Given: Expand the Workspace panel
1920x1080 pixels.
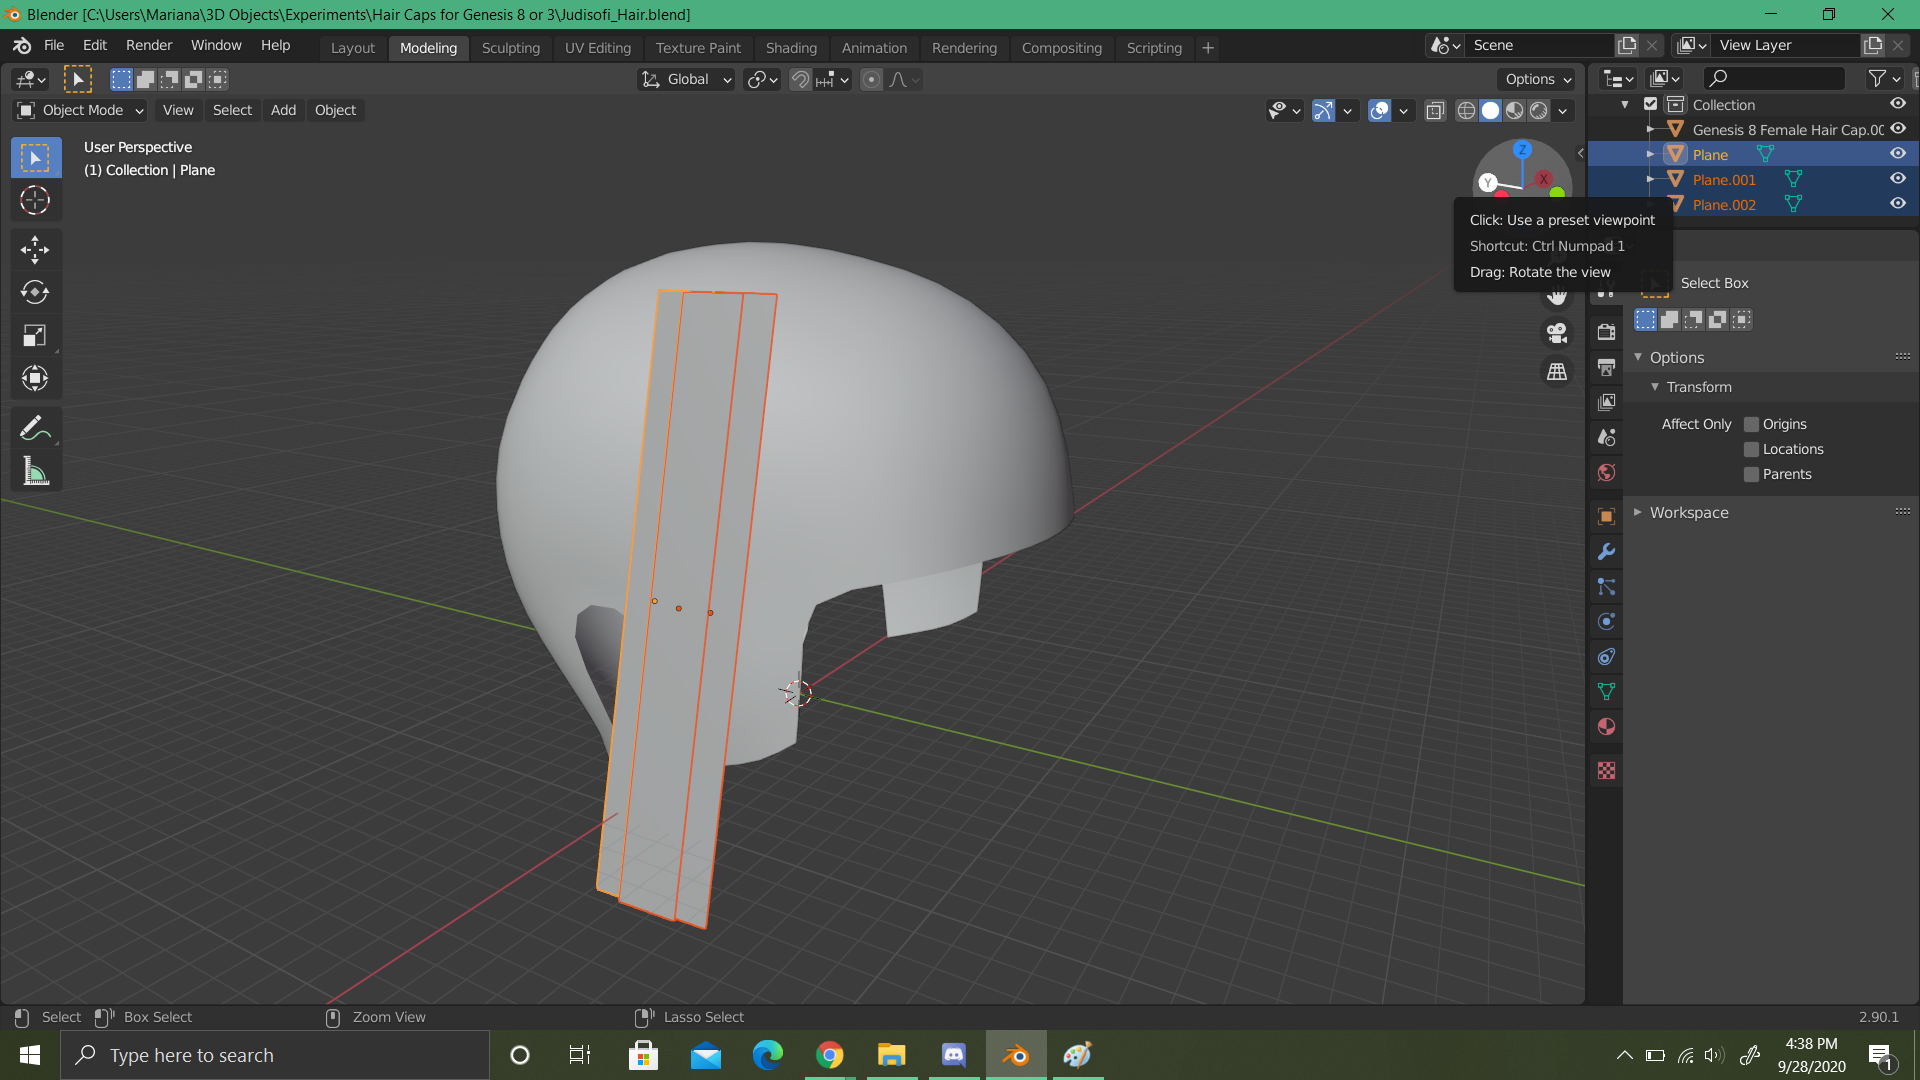Looking at the screenshot, I should click(x=1688, y=512).
